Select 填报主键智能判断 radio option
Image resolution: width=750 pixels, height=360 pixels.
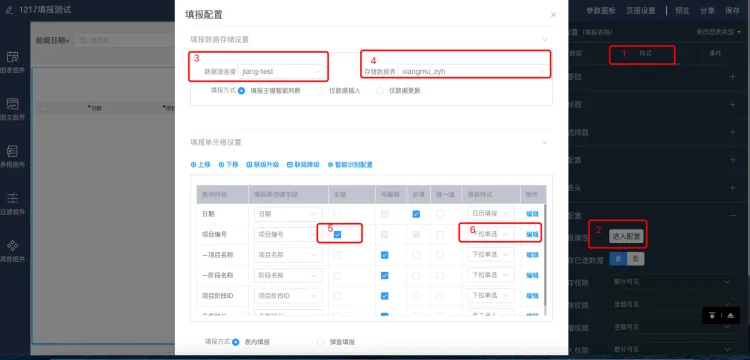point(242,90)
